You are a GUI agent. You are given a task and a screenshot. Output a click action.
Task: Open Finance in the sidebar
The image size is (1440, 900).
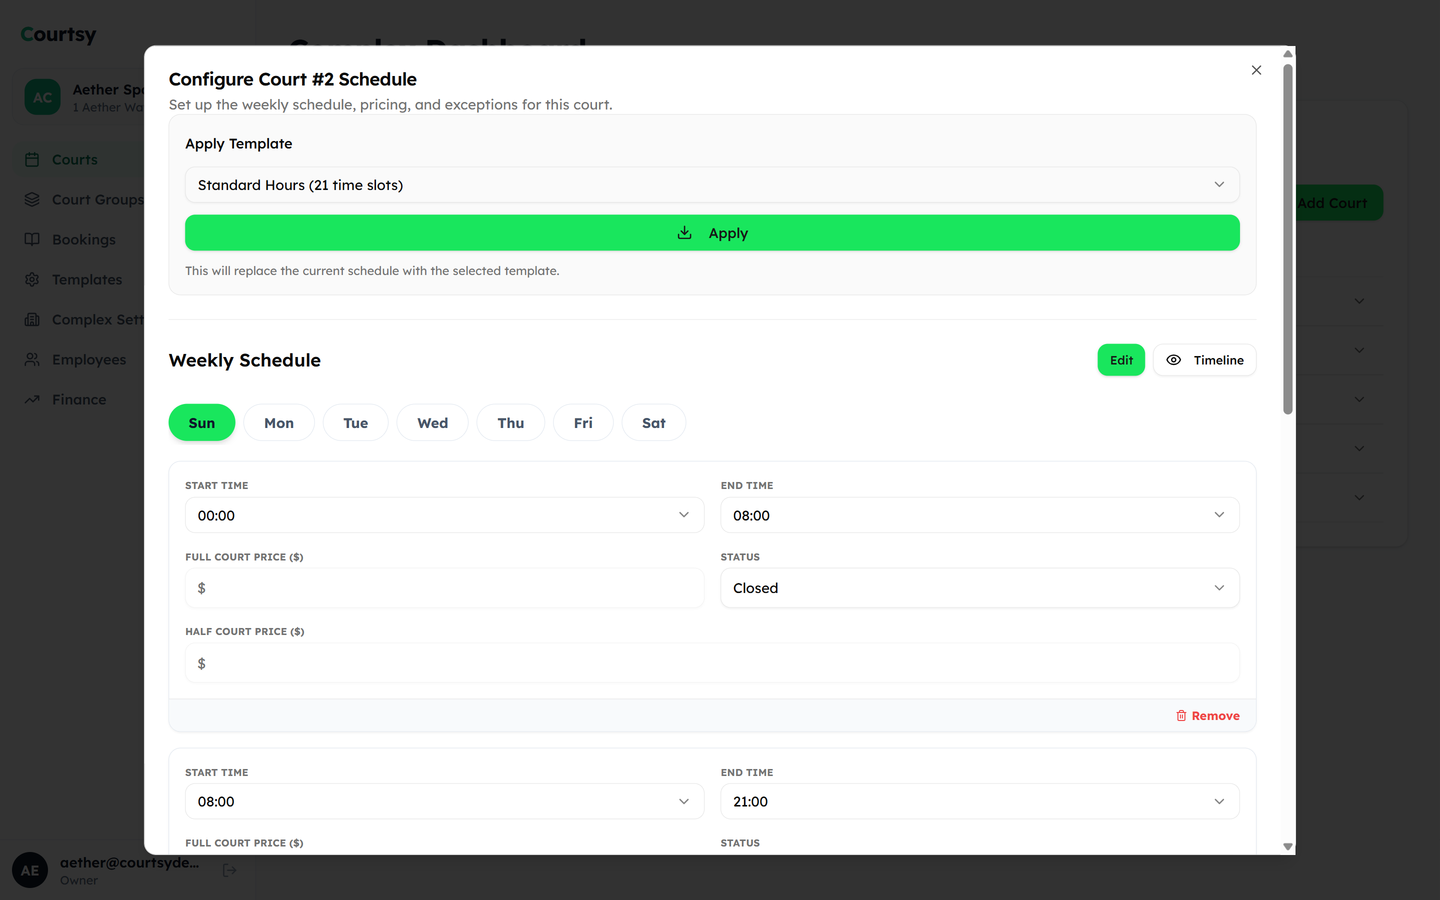(79, 400)
